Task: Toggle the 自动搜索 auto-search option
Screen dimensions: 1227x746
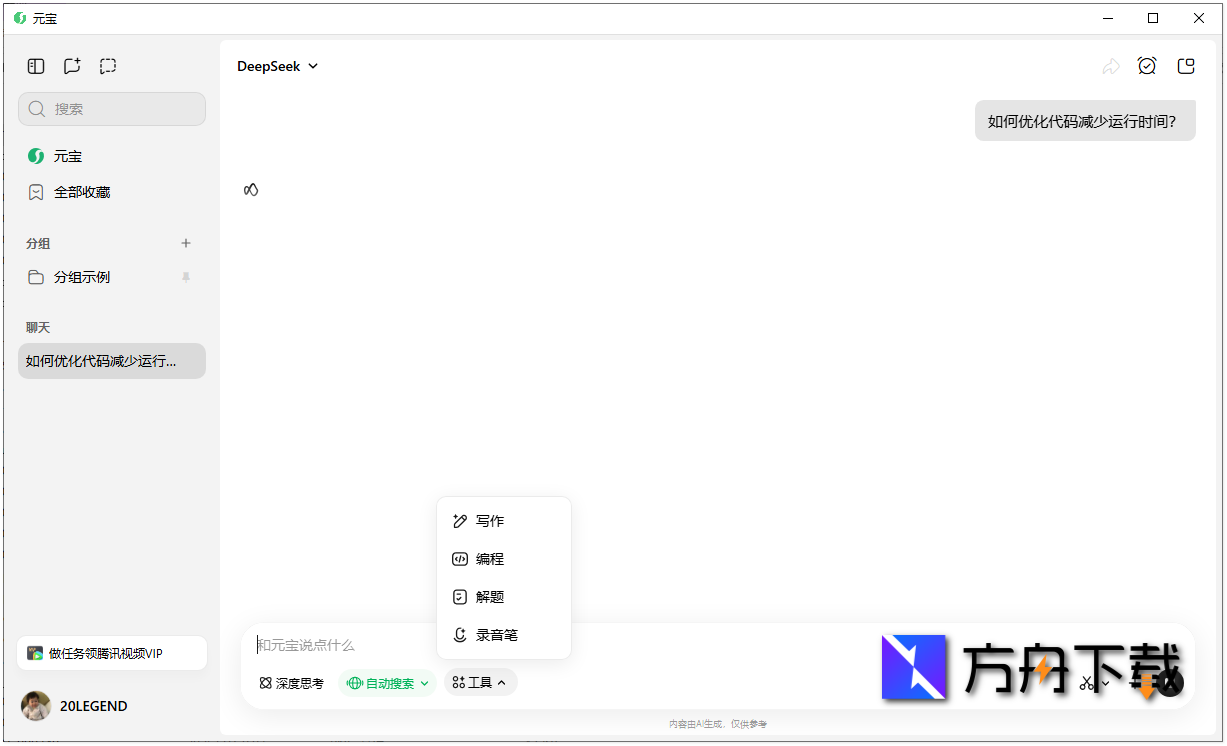Action: point(387,682)
